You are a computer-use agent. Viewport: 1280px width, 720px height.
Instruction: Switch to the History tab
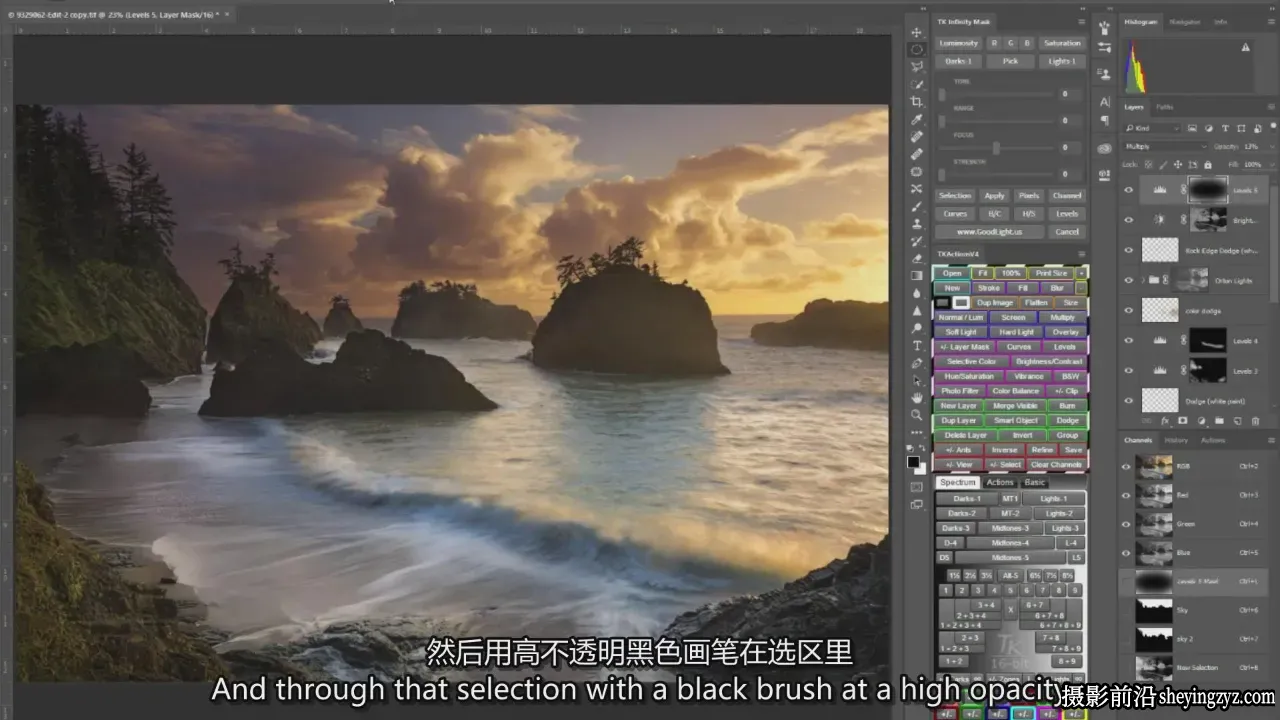(x=1176, y=440)
